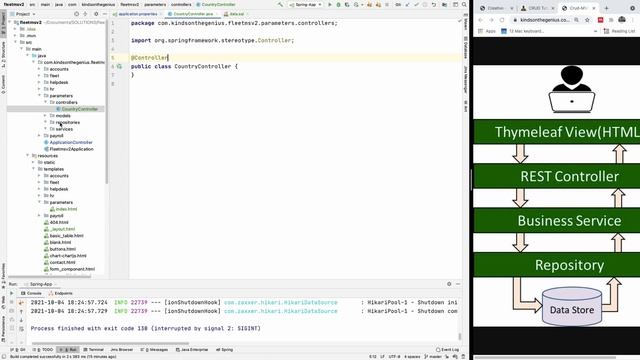
Task: Click the git branch master widget in status bar
Action: click(433, 357)
